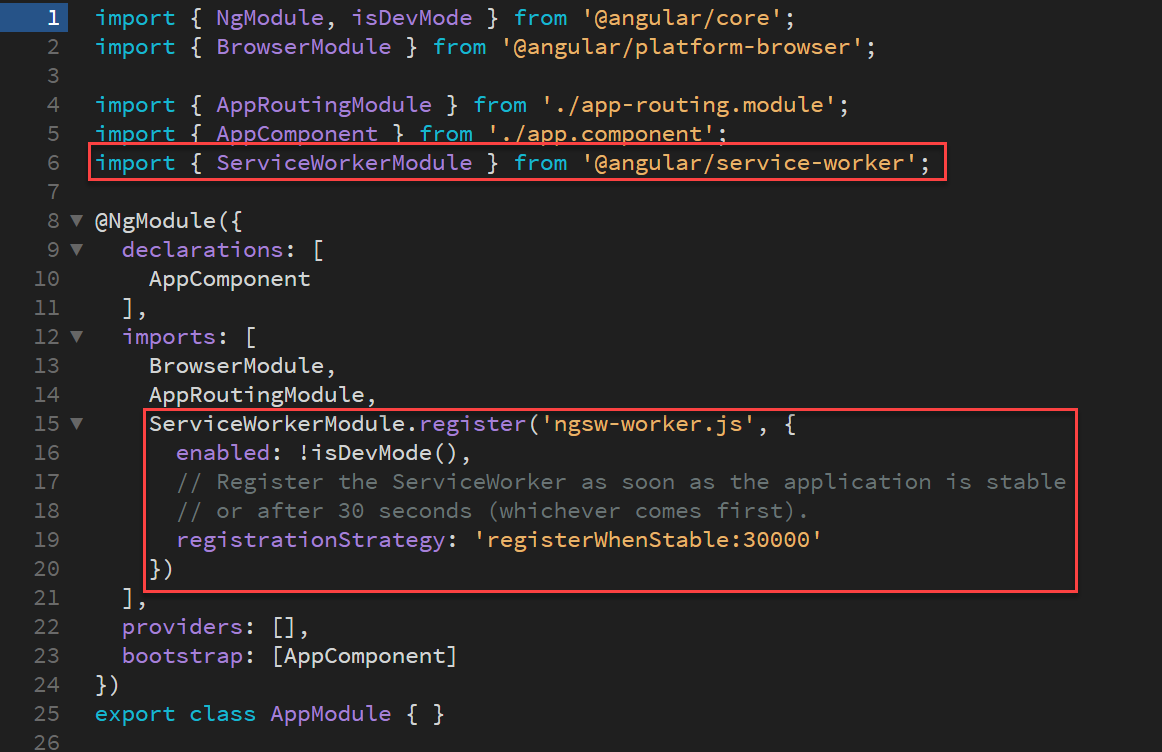Click AppComponent inside the declarations array
Viewport: 1162px width, 752px height.
pyautogui.click(x=229, y=278)
